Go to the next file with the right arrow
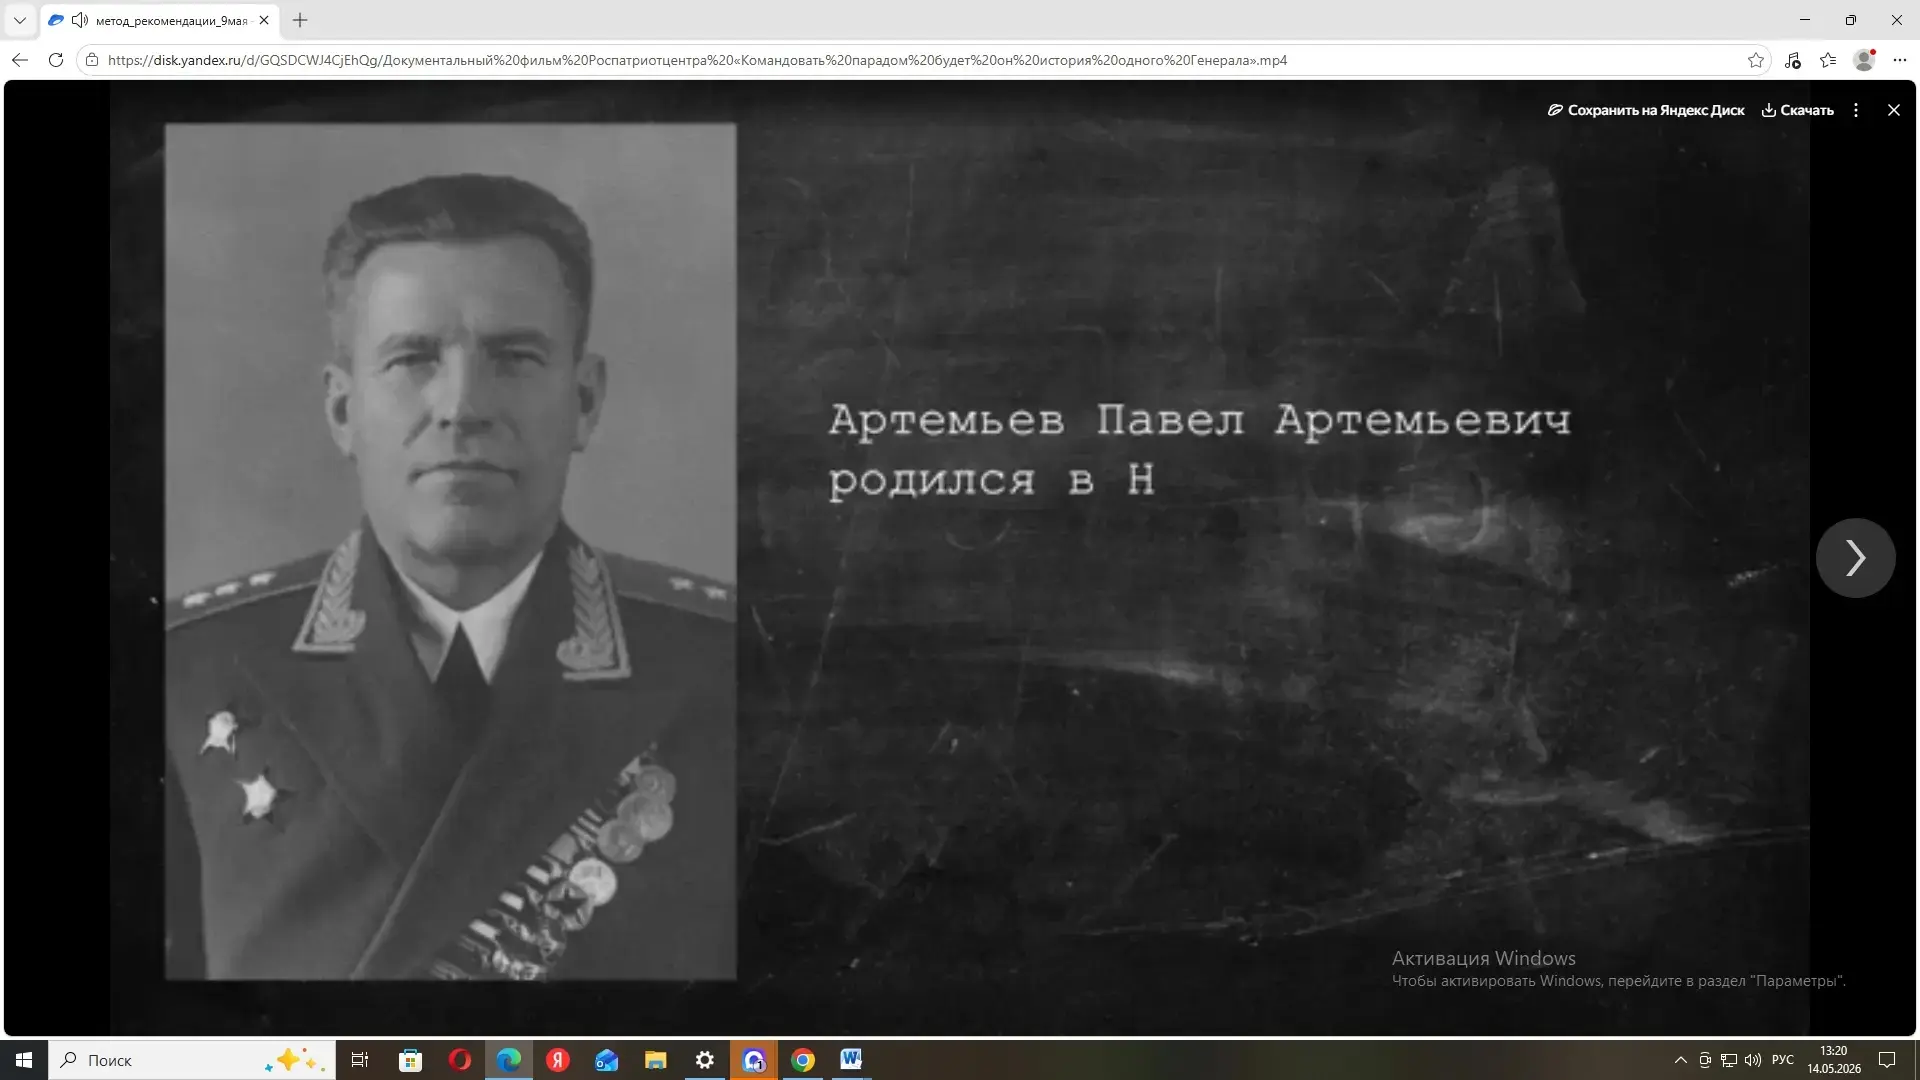The height and width of the screenshot is (1080, 1920). click(x=1856, y=558)
